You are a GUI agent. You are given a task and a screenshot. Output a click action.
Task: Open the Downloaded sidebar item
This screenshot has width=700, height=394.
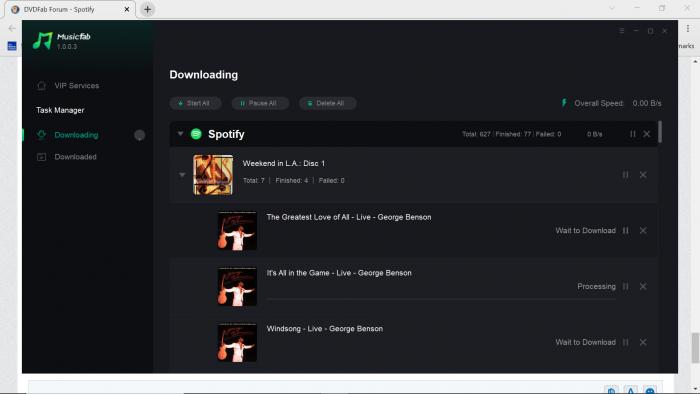67,157
